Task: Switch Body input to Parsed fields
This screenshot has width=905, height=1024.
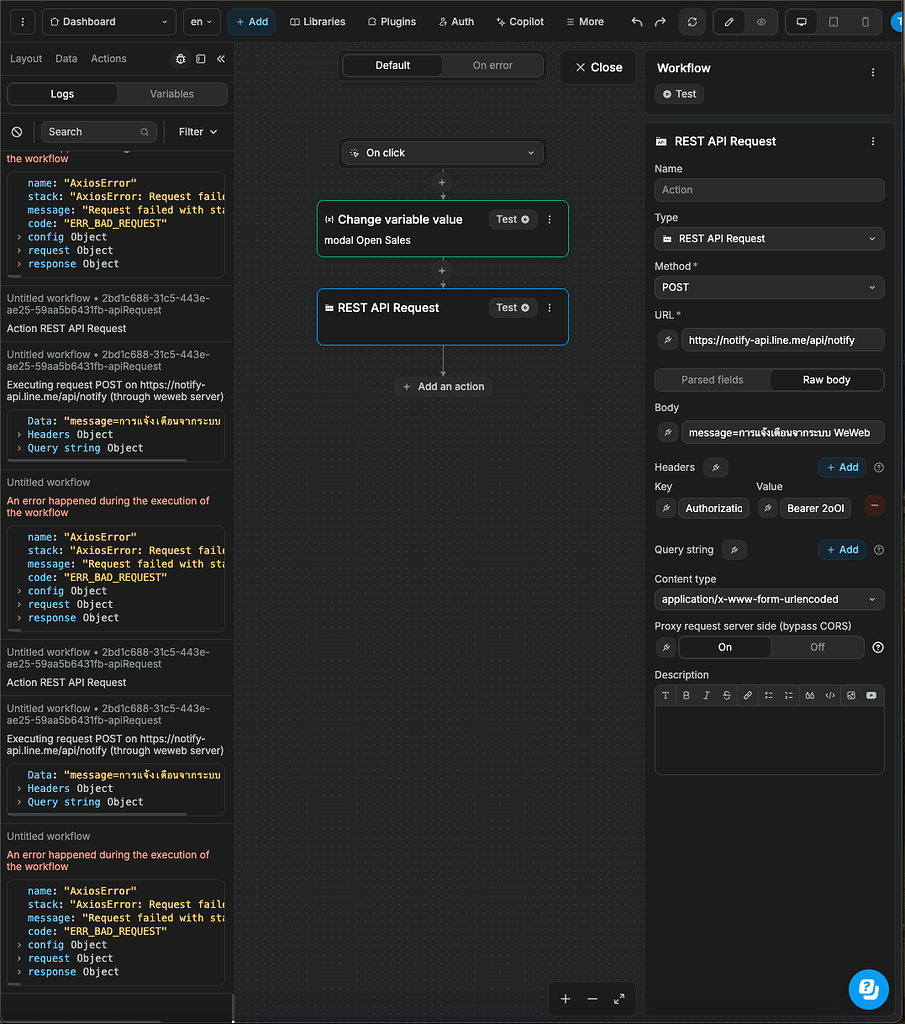Action: pos(712,380)
